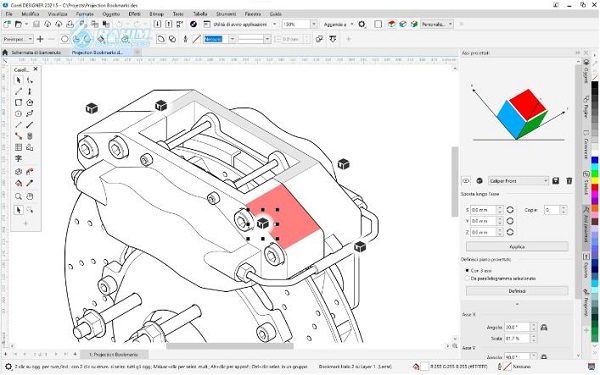Viewport: 600px width, 375px height.
Task: Open the Utilità di avvio applicazioni dropdown
Action: click(274, 24)
